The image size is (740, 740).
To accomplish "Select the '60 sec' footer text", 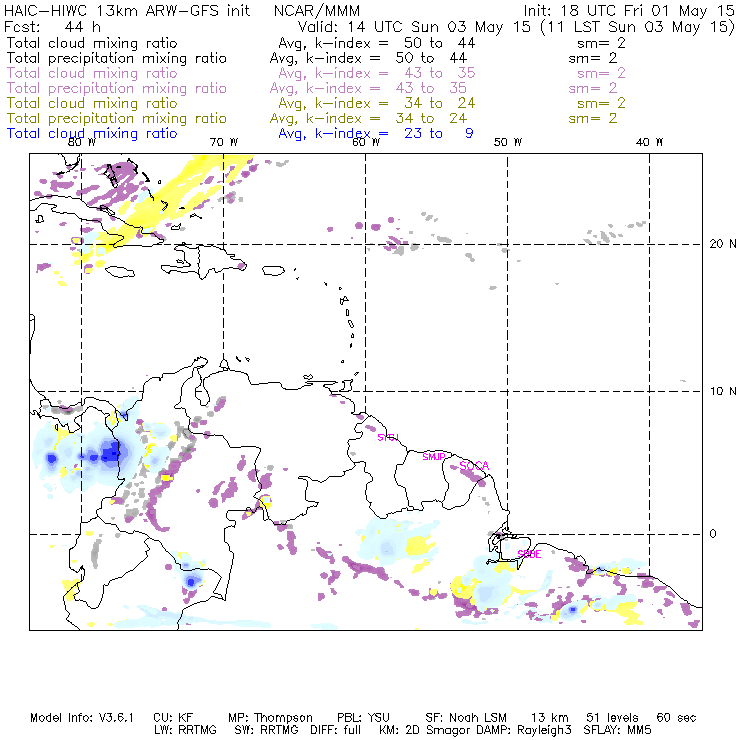I will click(676, 718).
